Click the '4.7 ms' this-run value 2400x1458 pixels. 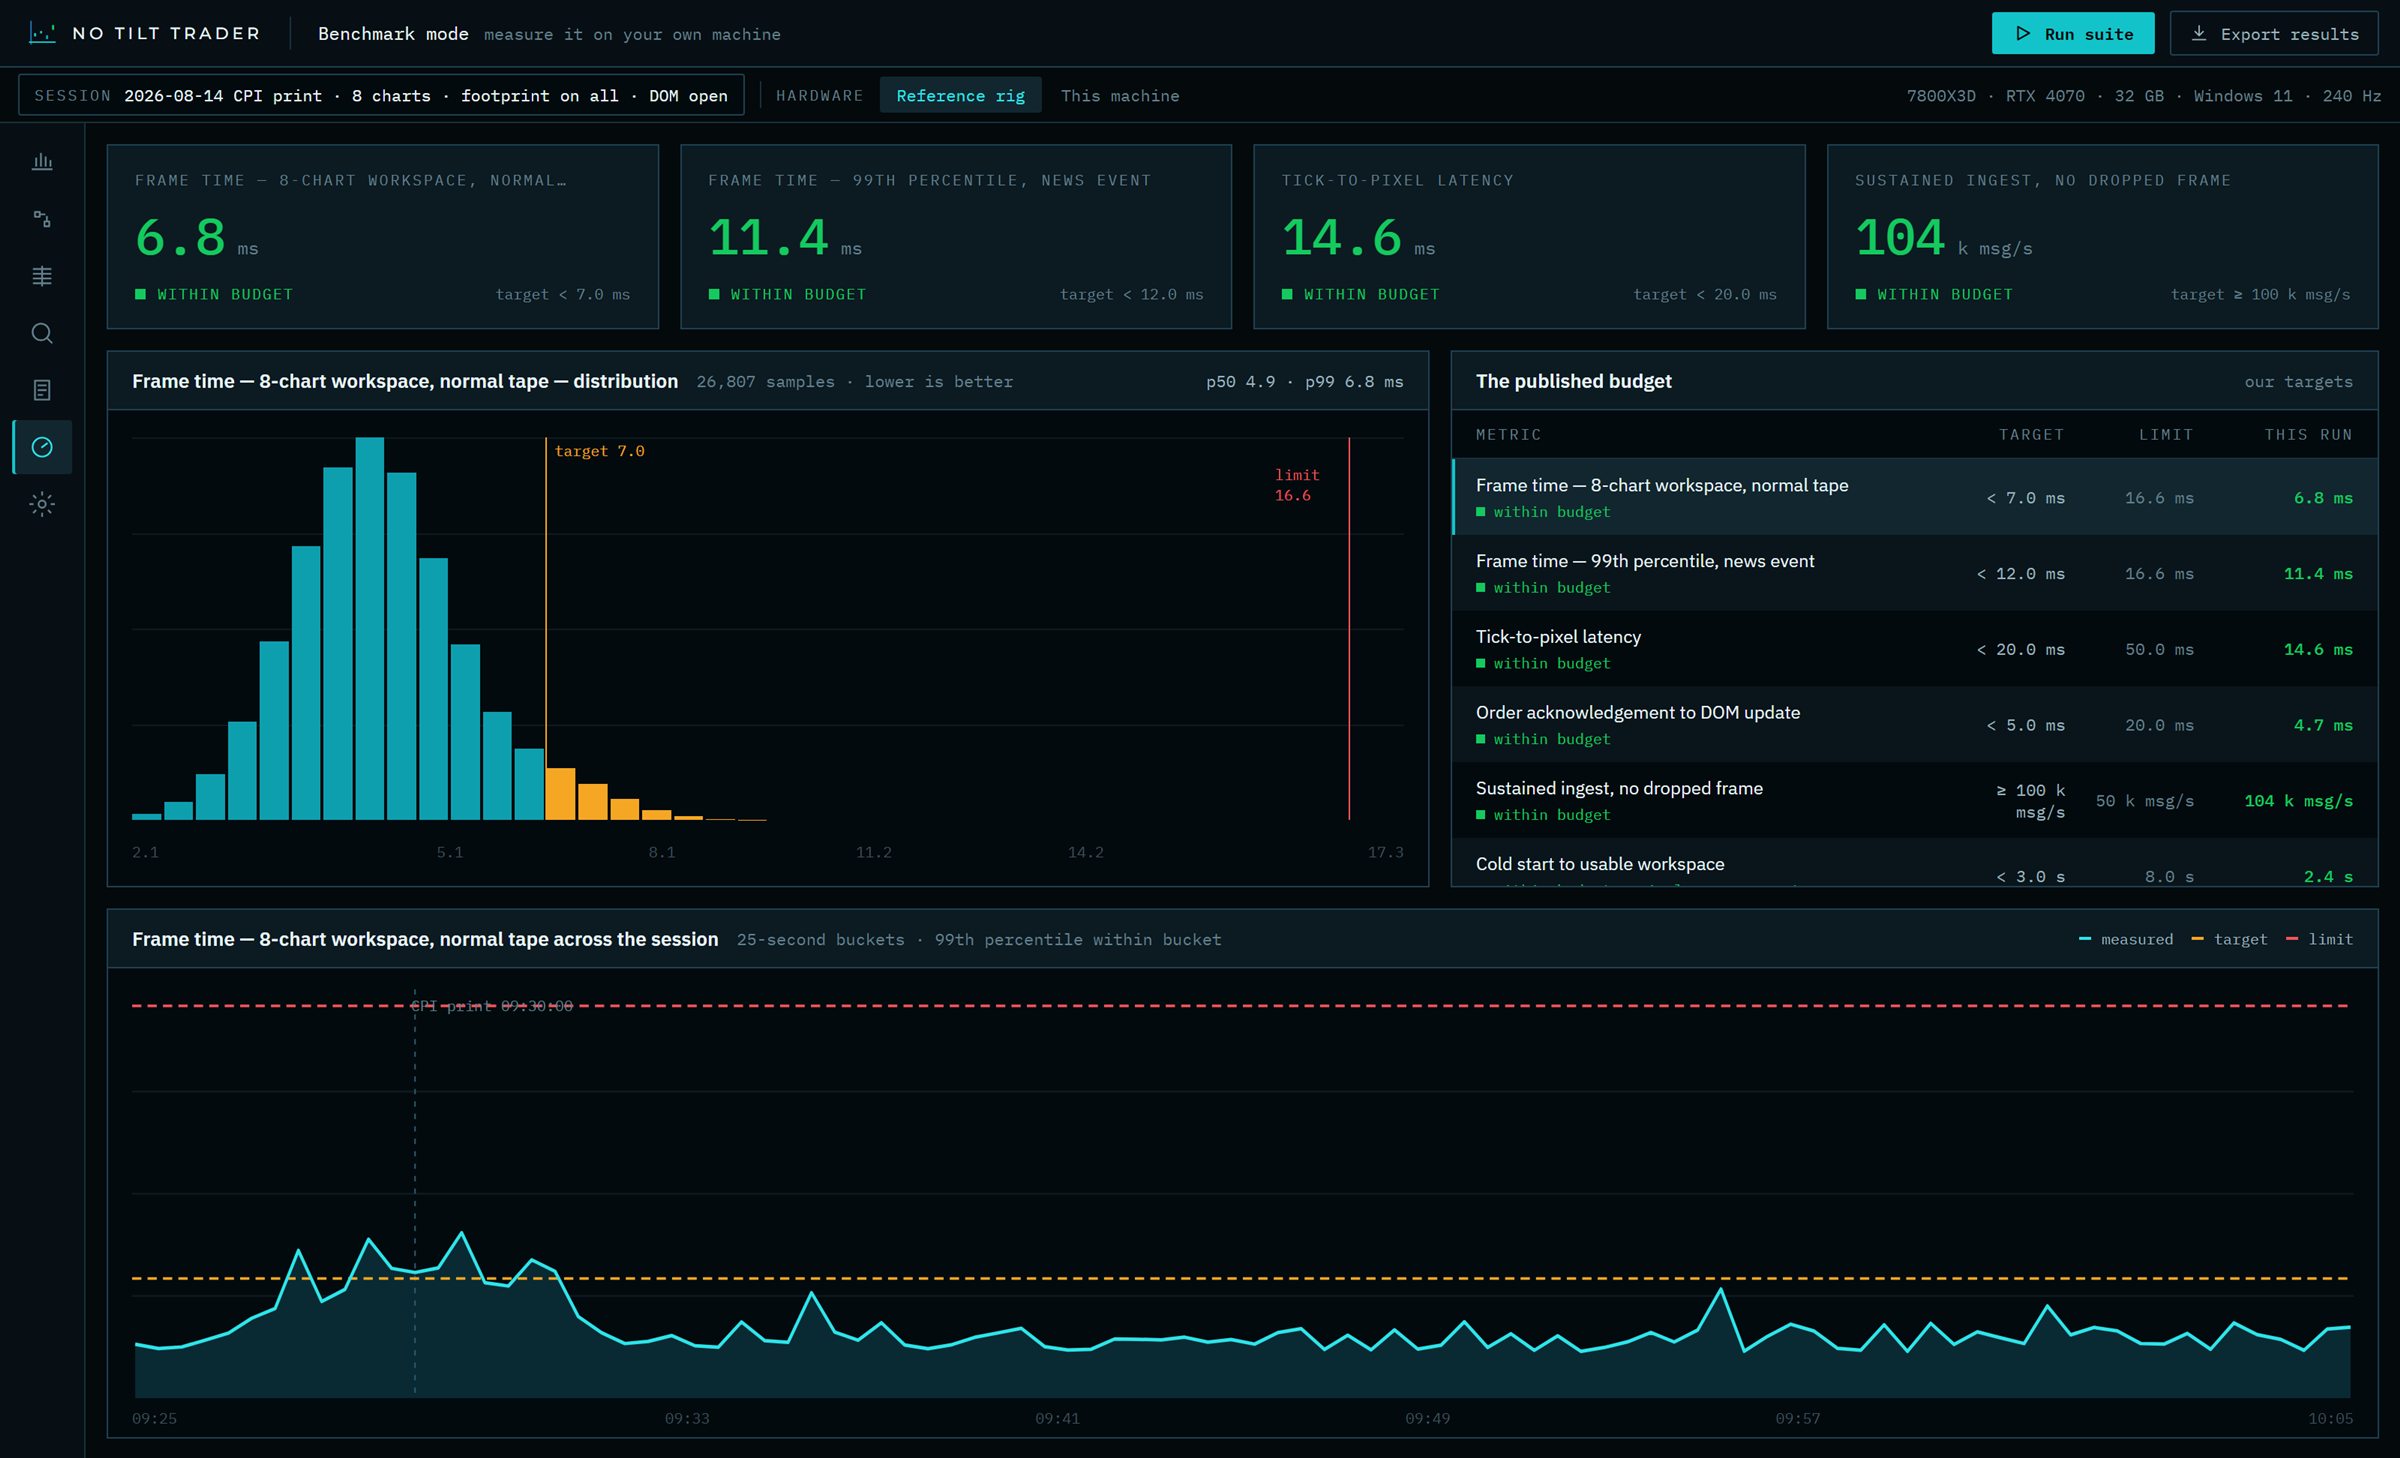point(2322,725)
